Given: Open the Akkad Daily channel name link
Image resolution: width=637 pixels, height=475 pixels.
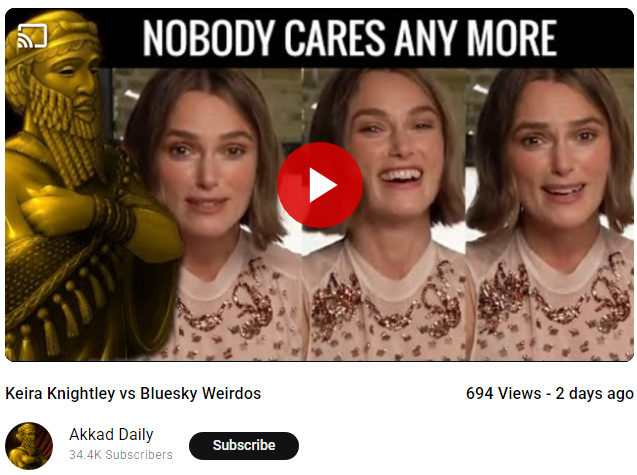Looking at the screenshot, I should coord(111,434).
